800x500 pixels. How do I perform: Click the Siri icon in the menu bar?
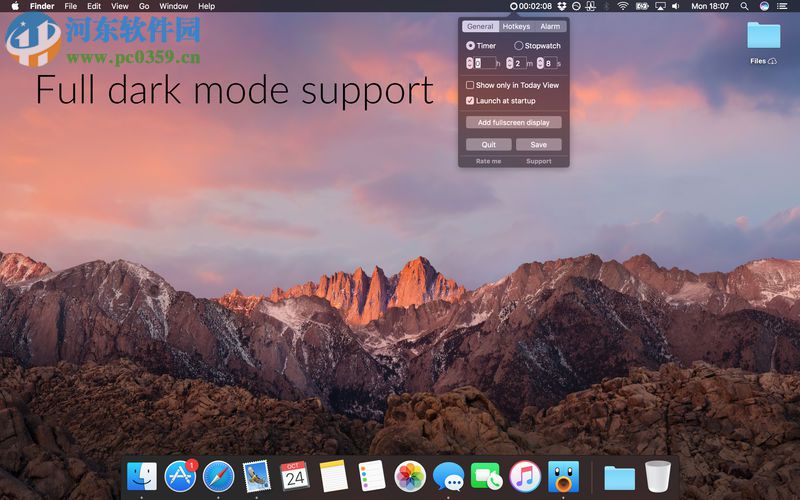pyautogui.click(x=764, y=6)
